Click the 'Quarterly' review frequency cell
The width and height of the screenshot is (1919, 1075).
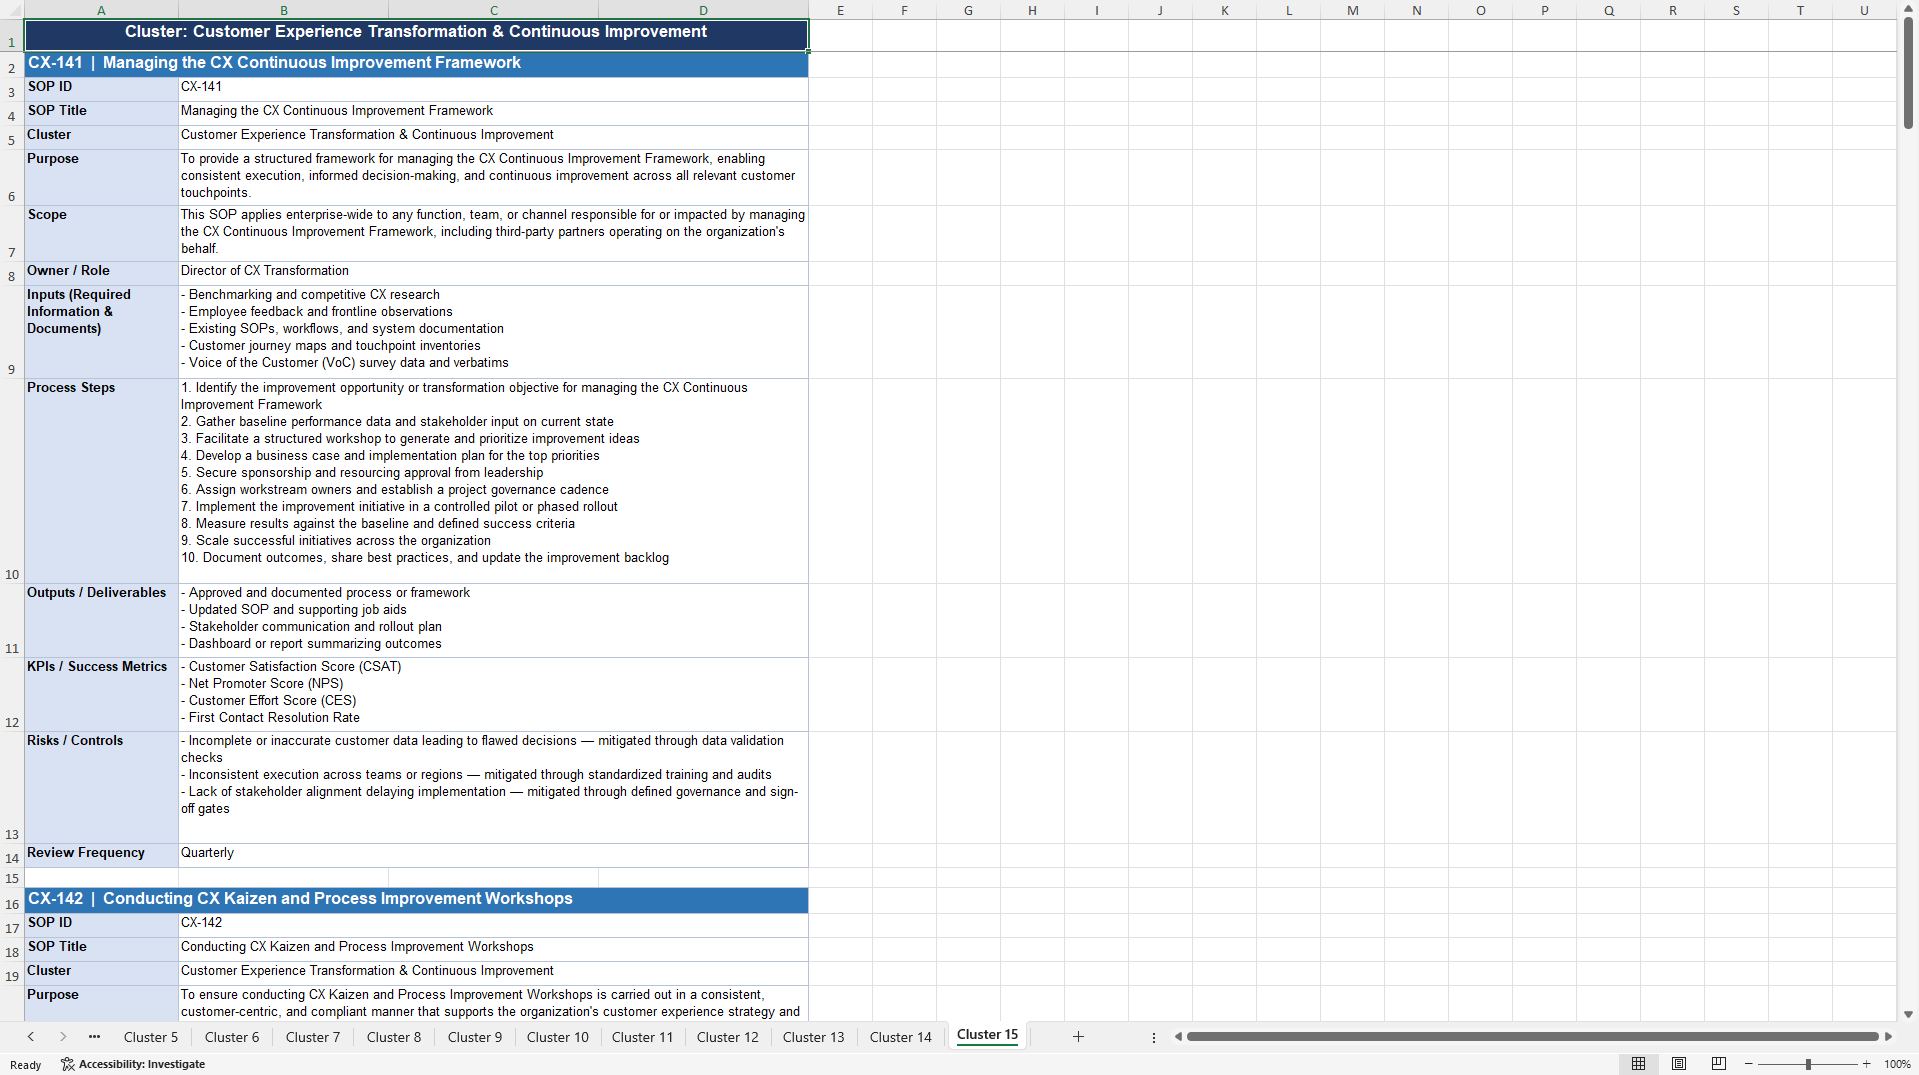(x=493, y=854)
